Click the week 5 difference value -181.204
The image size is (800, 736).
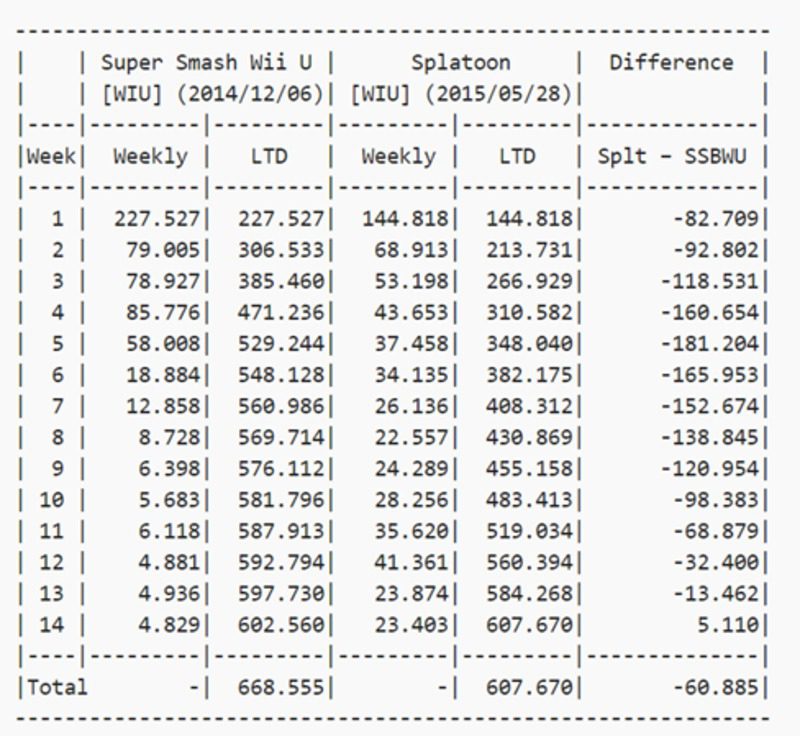pos(711,344)
